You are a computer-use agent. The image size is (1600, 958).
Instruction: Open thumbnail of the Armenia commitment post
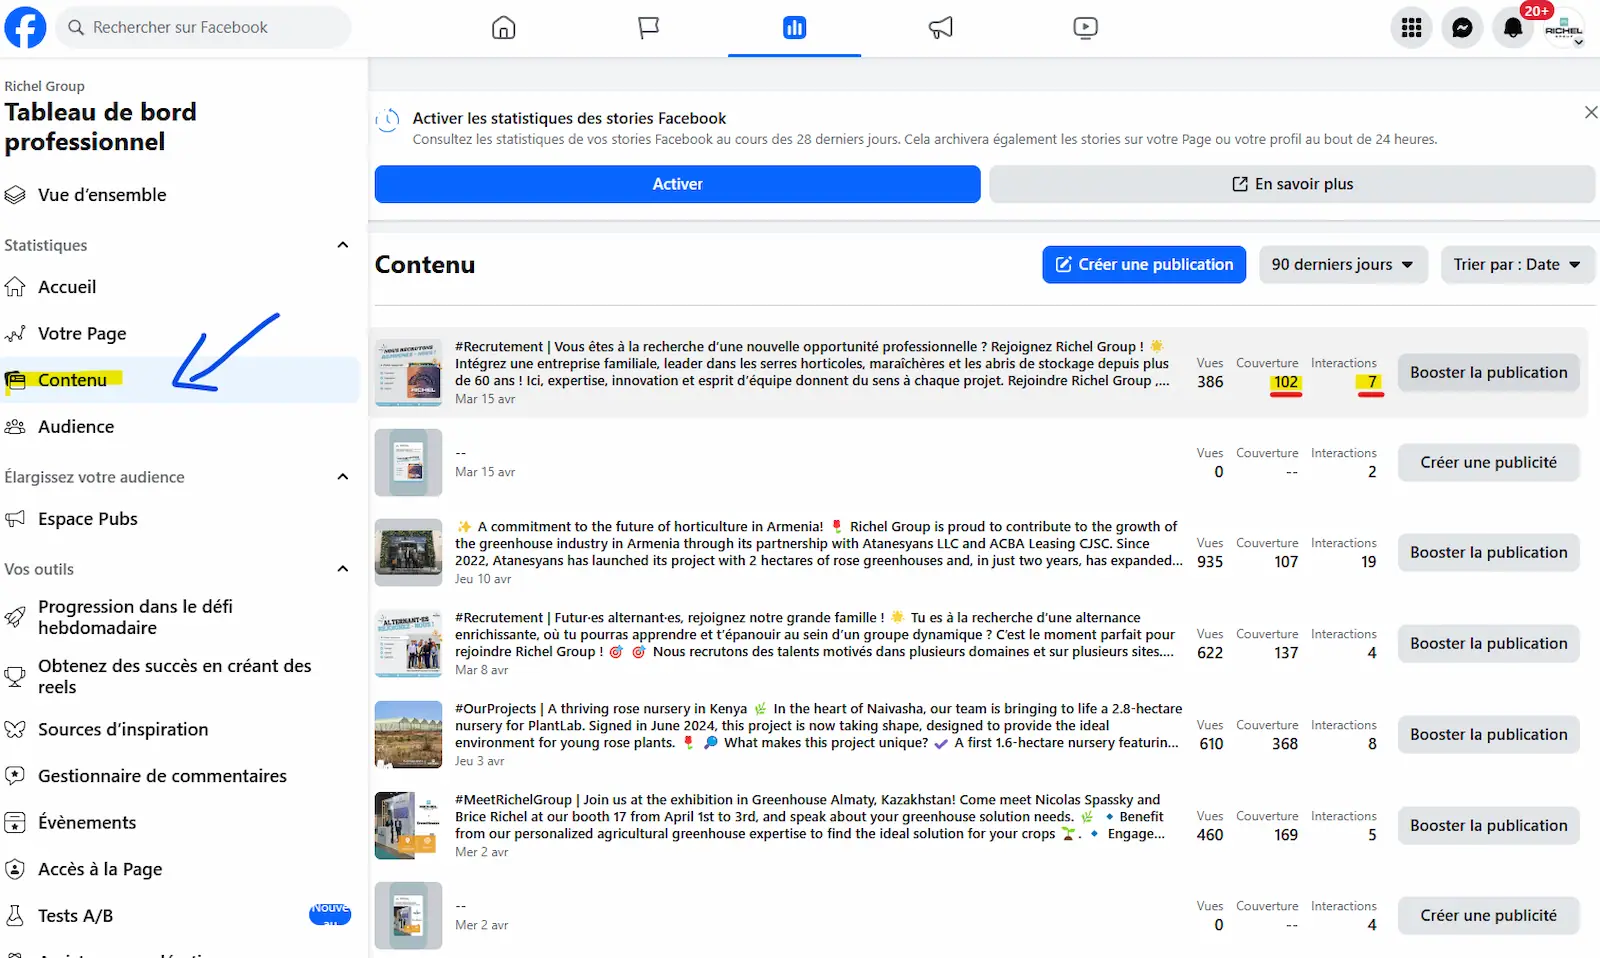408,553
